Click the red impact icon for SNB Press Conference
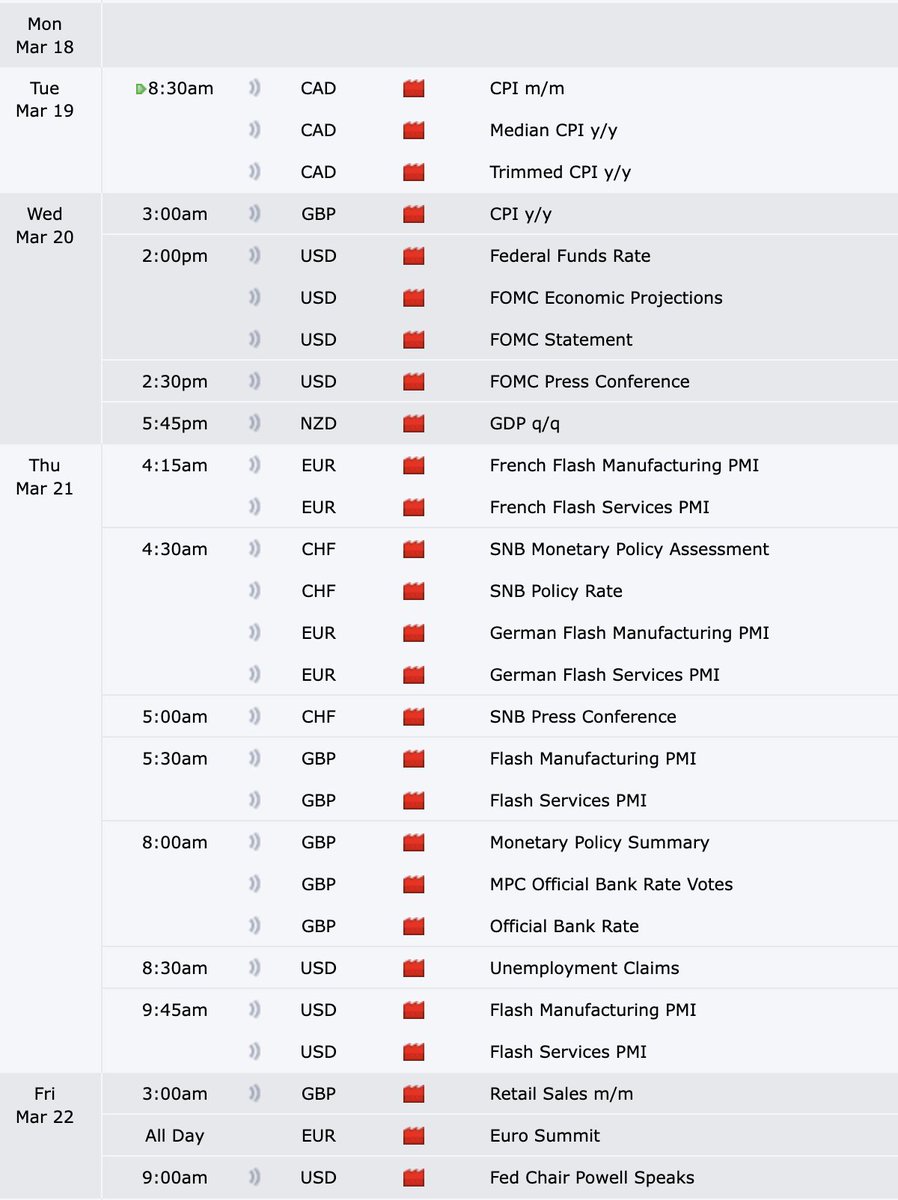 point(414,717)
